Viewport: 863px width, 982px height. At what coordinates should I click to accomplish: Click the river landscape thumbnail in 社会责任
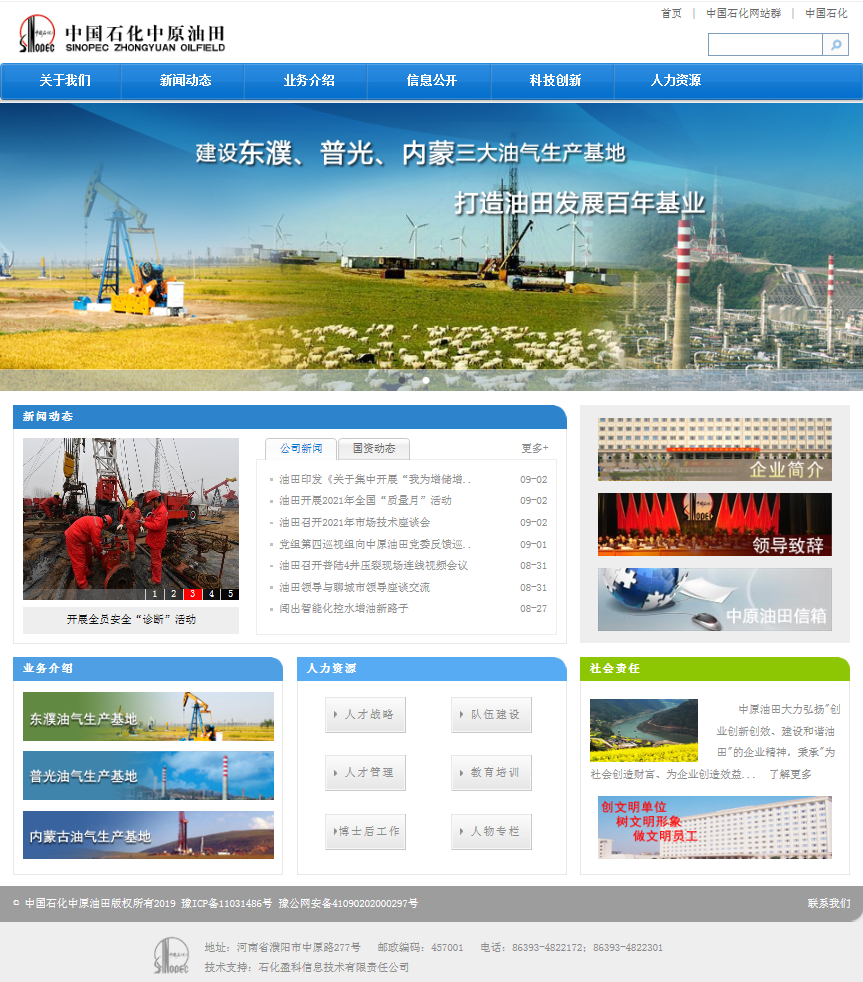click(644, 730)
